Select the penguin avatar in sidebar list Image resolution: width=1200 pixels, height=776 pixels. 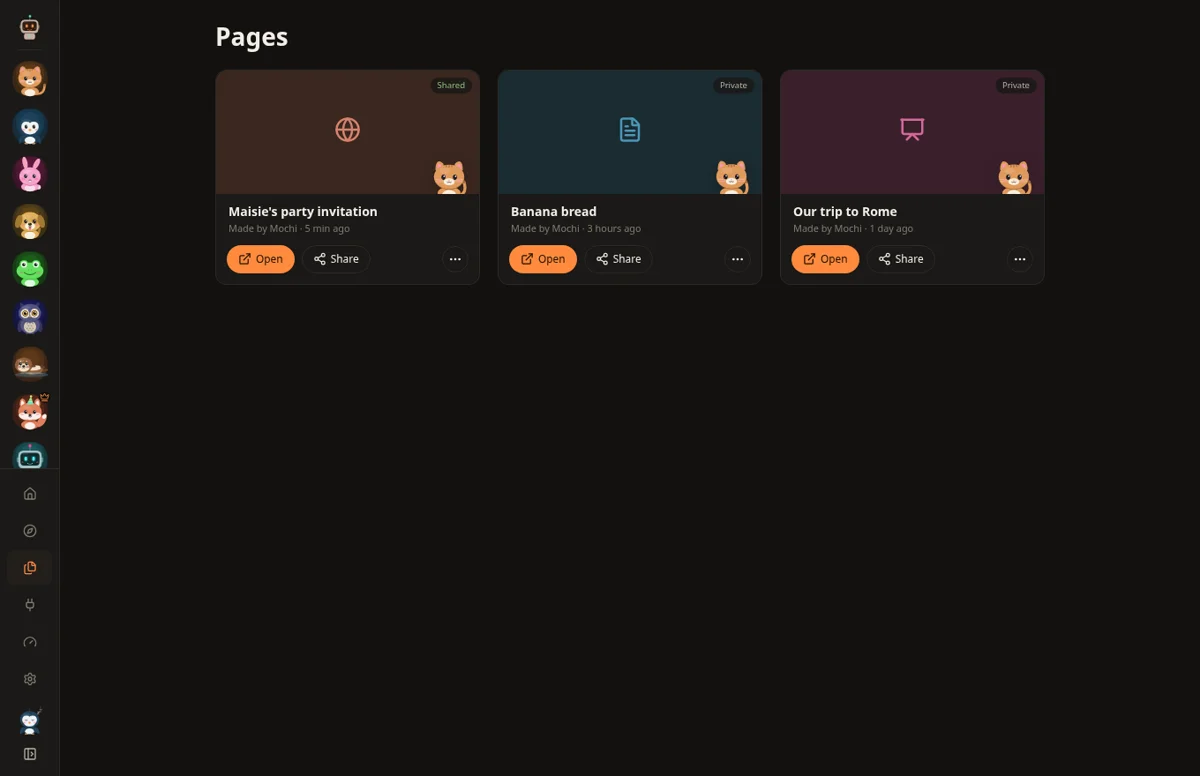click(x=30, y=127)
